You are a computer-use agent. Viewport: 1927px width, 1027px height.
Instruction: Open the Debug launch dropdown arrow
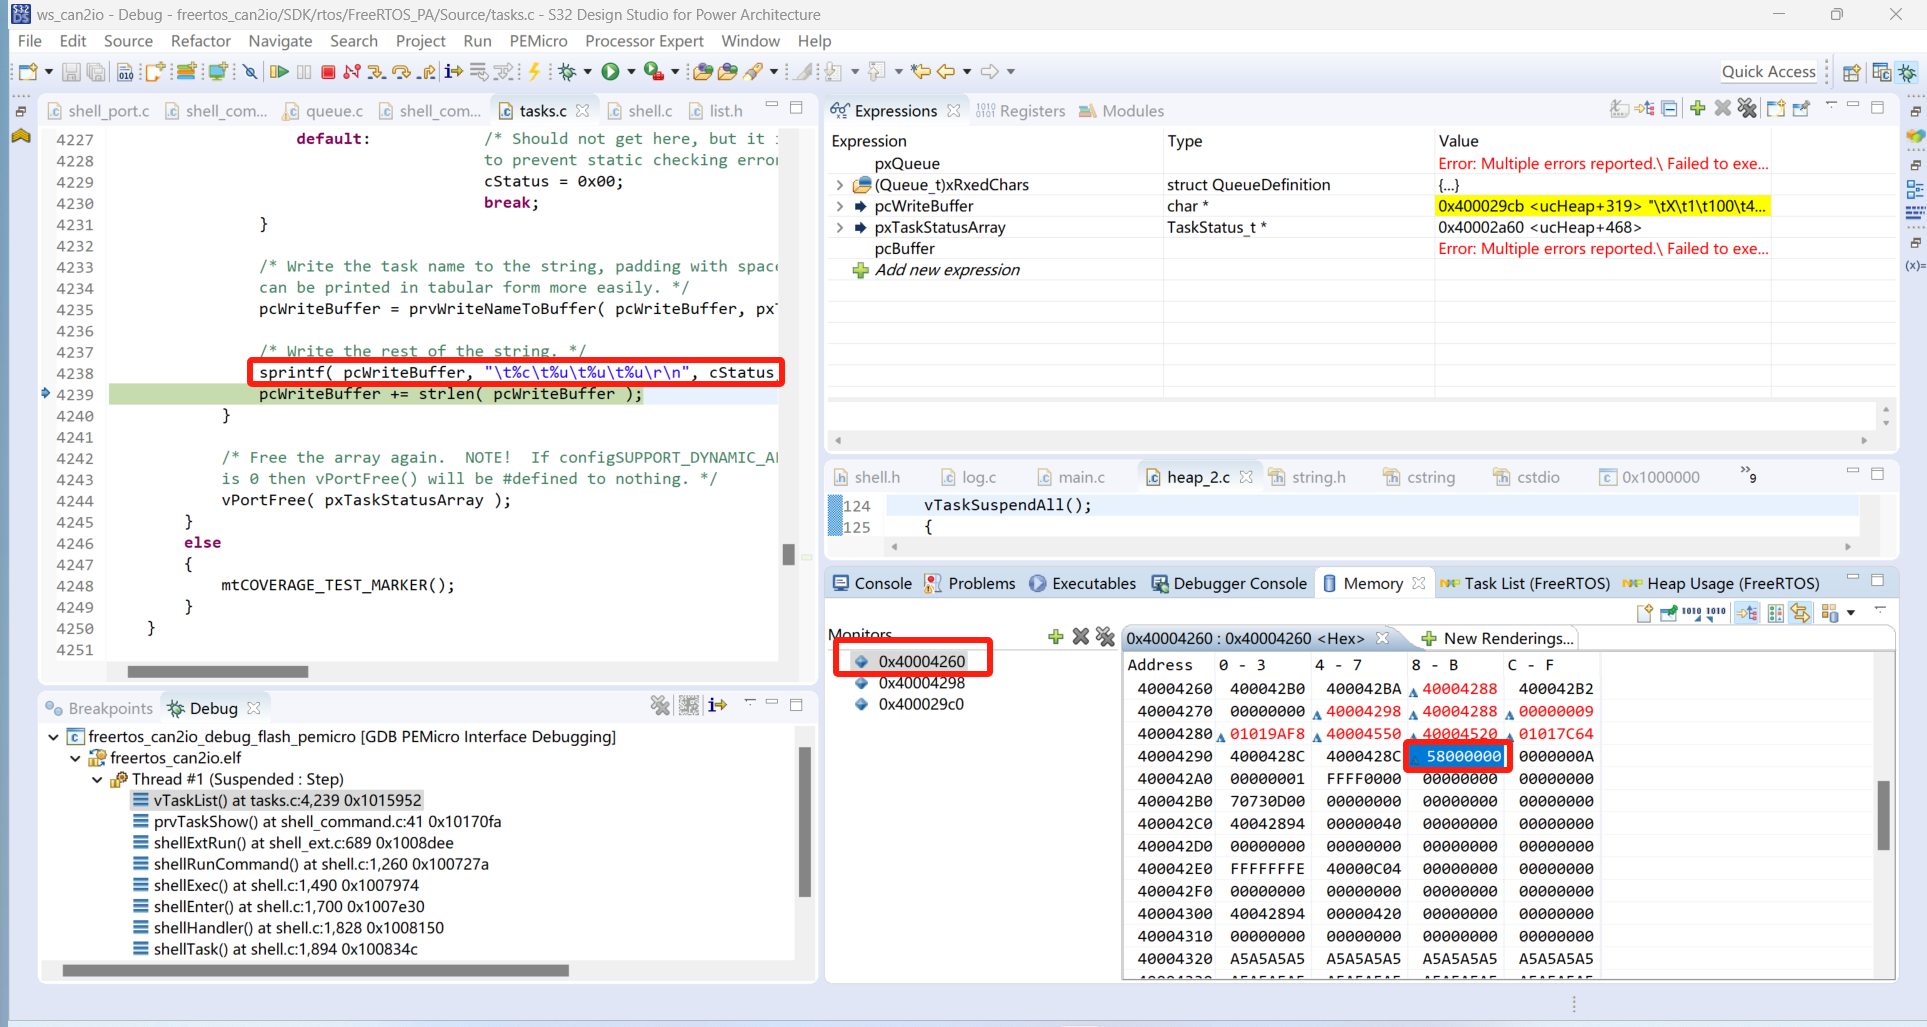point(587,71)
